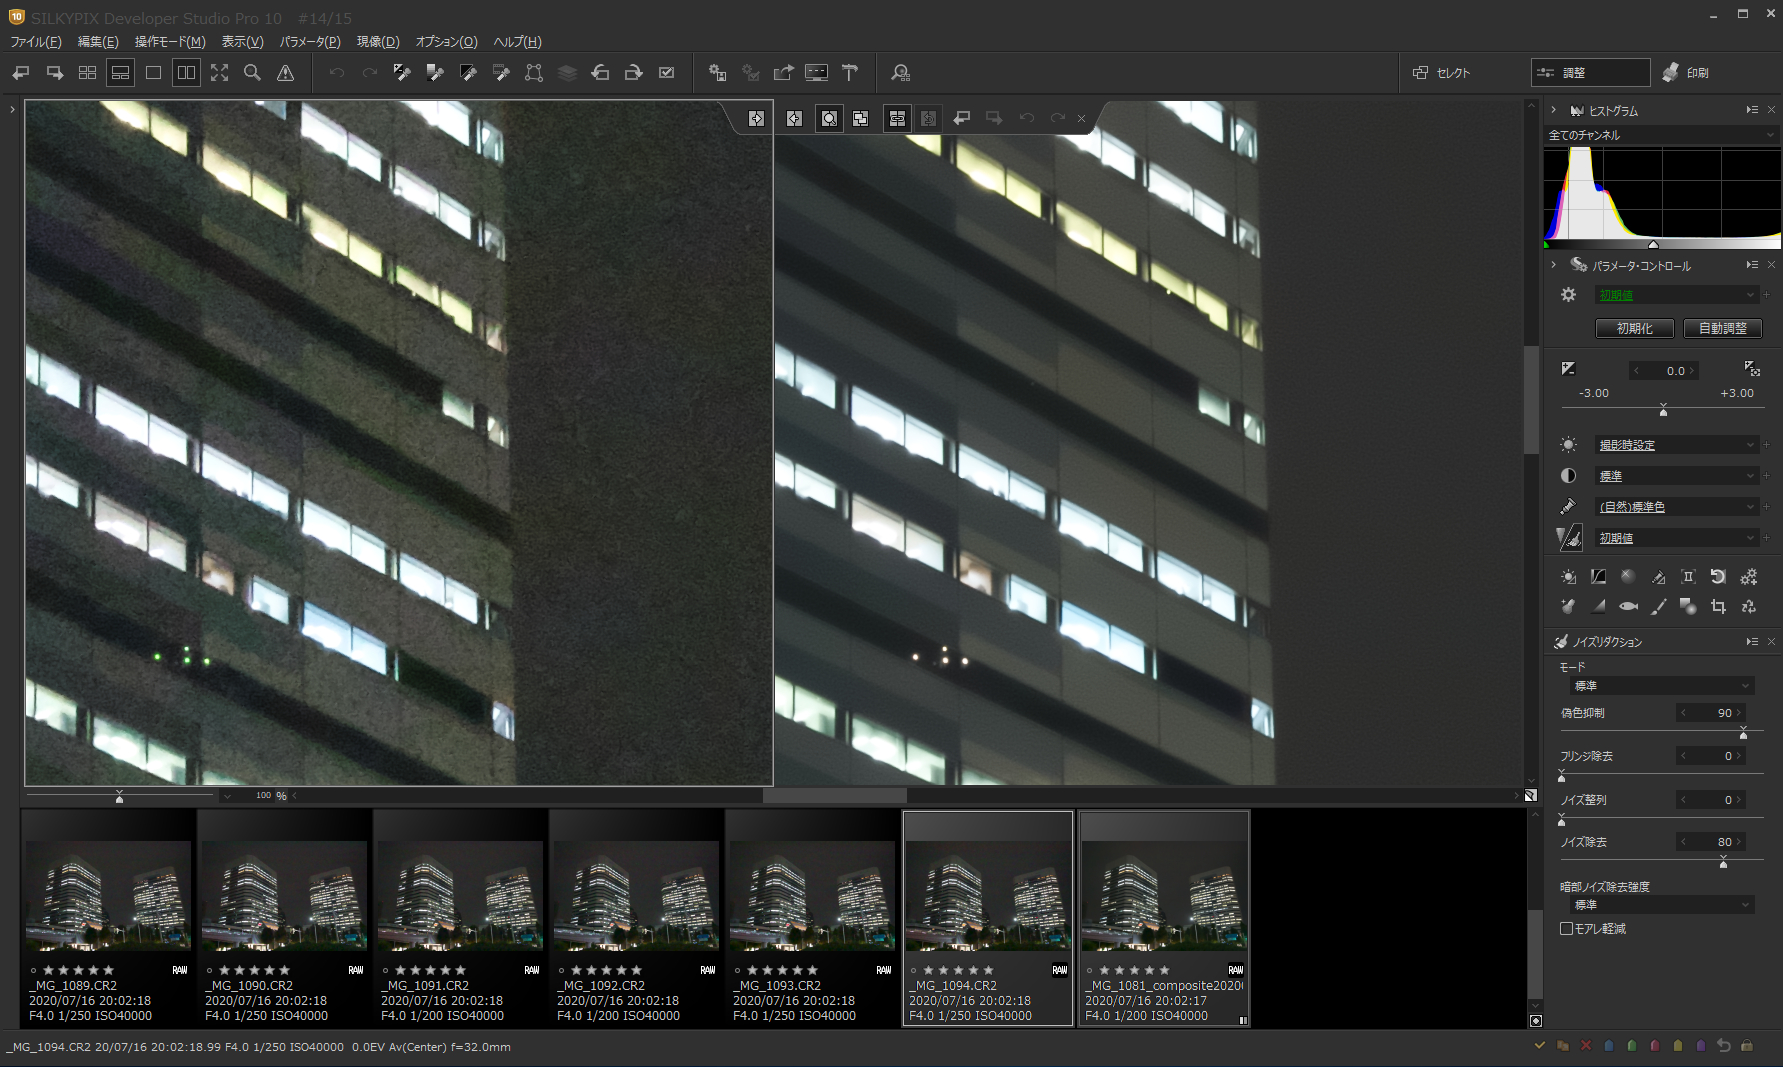Image resolution: width=1783 pixels, height=1067 pixels.
Task: Click the 偽色抑制 slider handle
Action: (x=1743, y=734)
